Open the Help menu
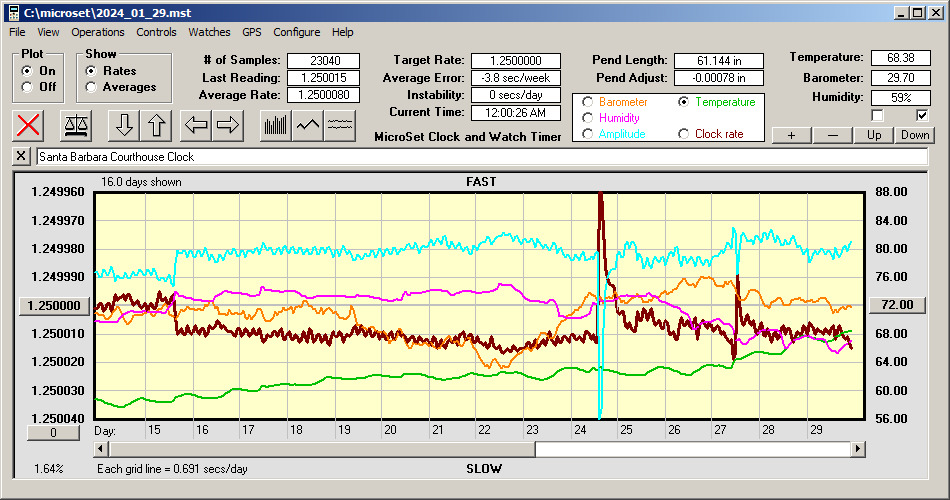 point(342,32)
